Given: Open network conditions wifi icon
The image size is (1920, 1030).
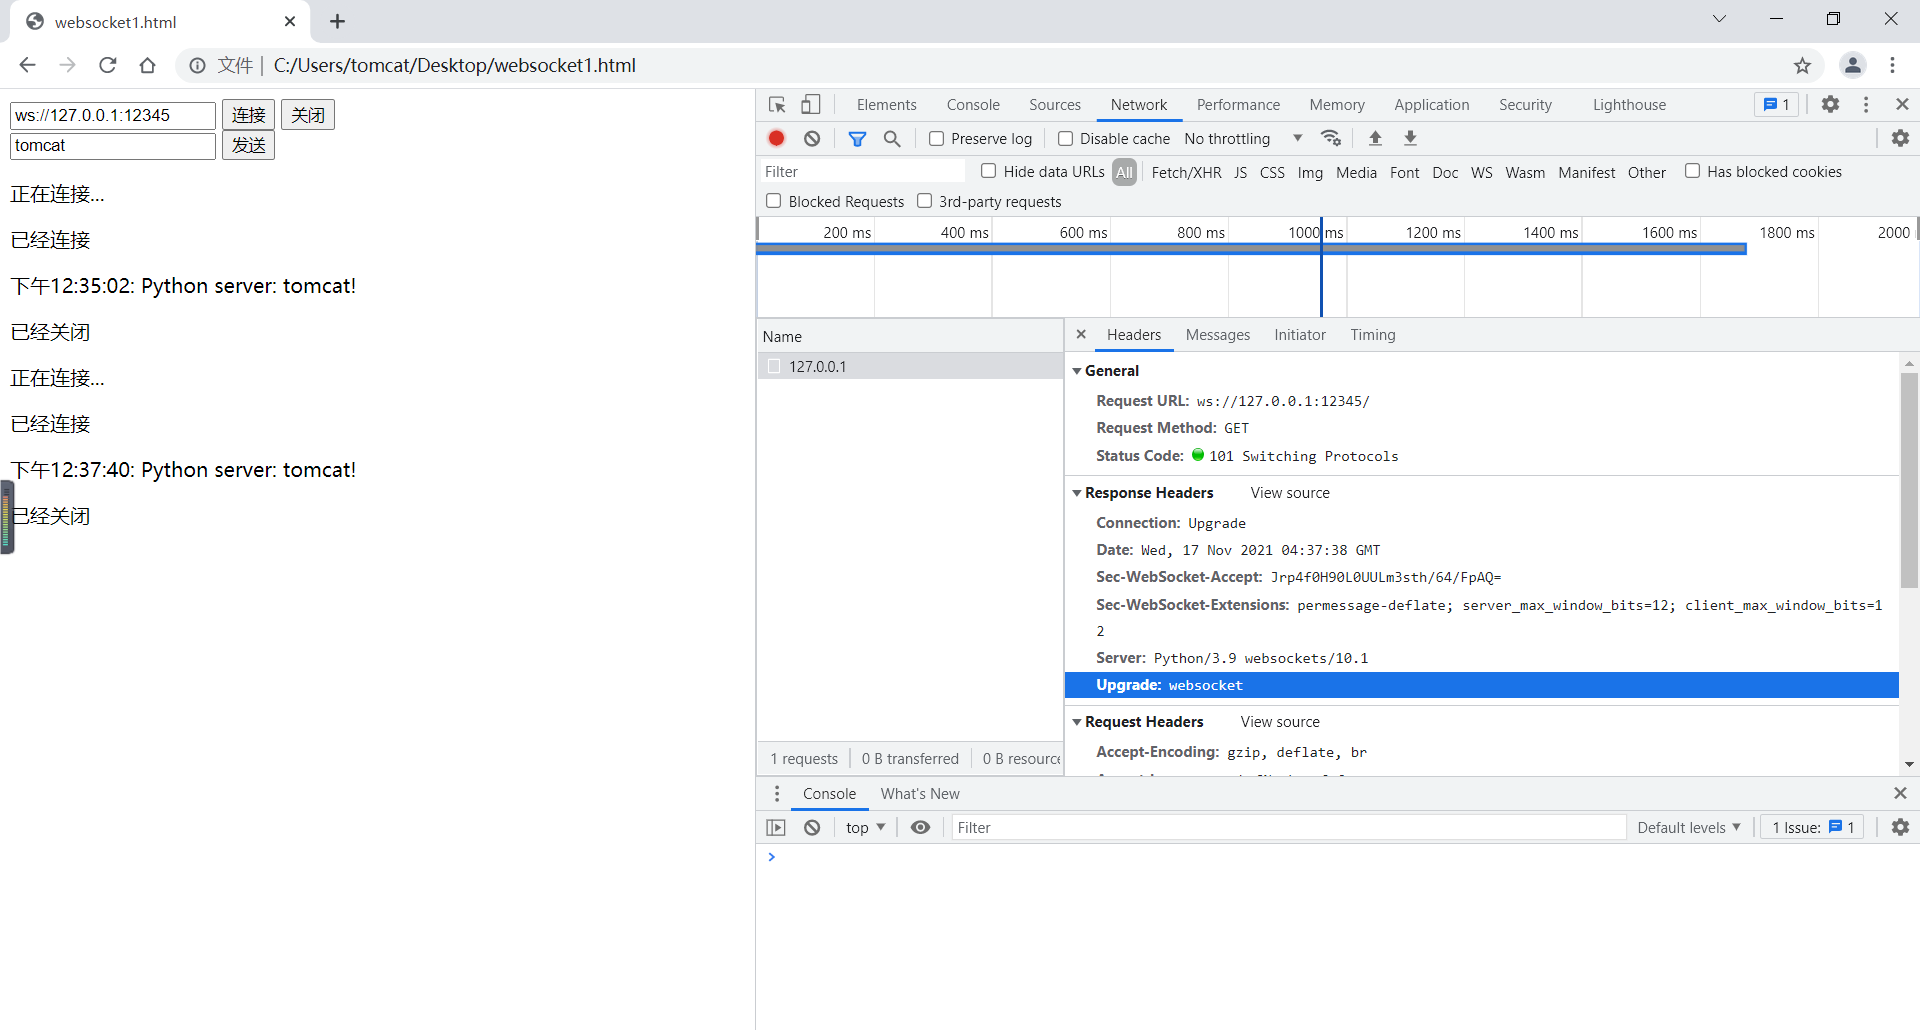Looking at the screenshot, I should click(1330, 138).
